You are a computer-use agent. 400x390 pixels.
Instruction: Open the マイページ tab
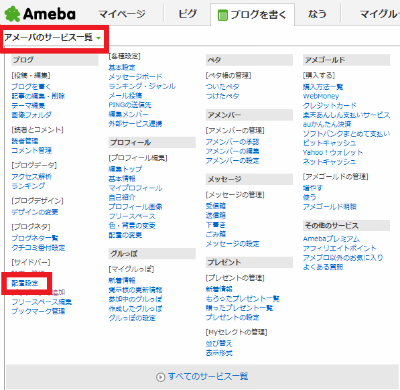pyautogui.click(x=122, y=14)
